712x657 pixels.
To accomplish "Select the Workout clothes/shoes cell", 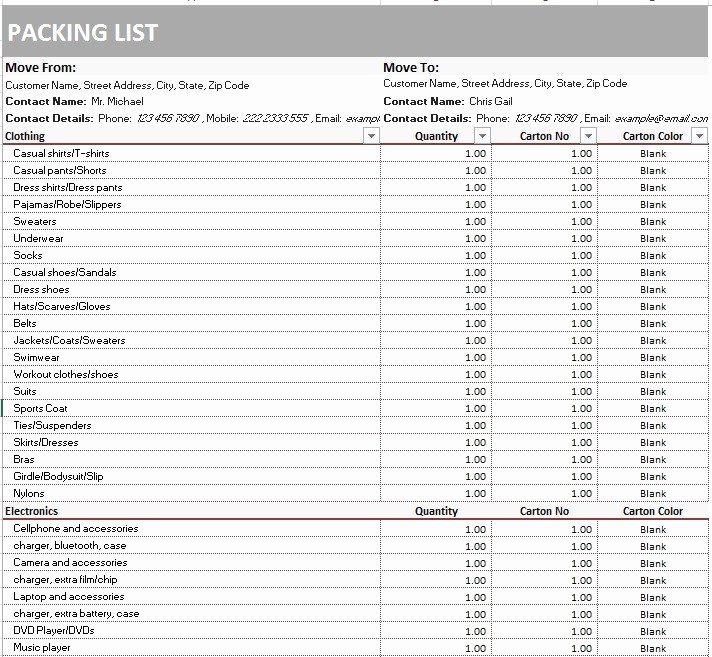I will pyautogui.click(x=192, y=374).
